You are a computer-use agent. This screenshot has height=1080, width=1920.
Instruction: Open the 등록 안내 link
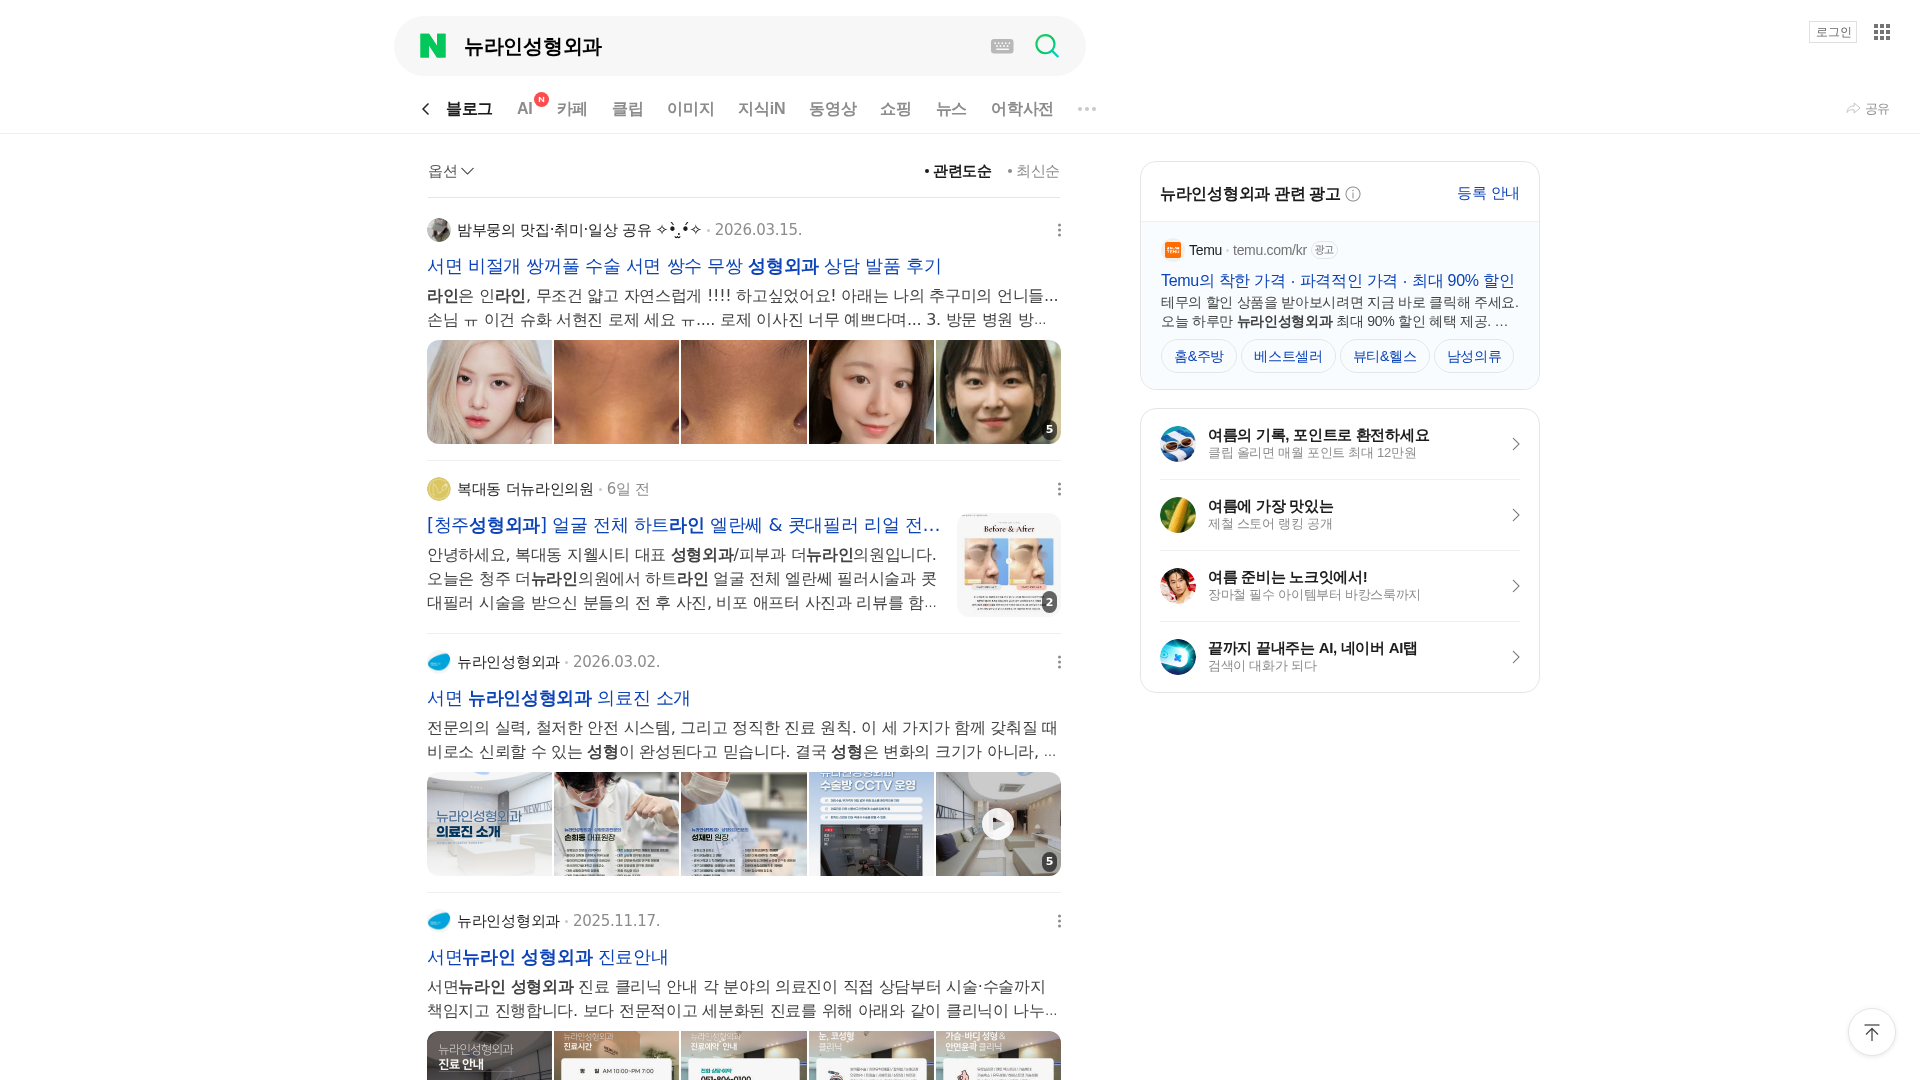pos(1488,193)
